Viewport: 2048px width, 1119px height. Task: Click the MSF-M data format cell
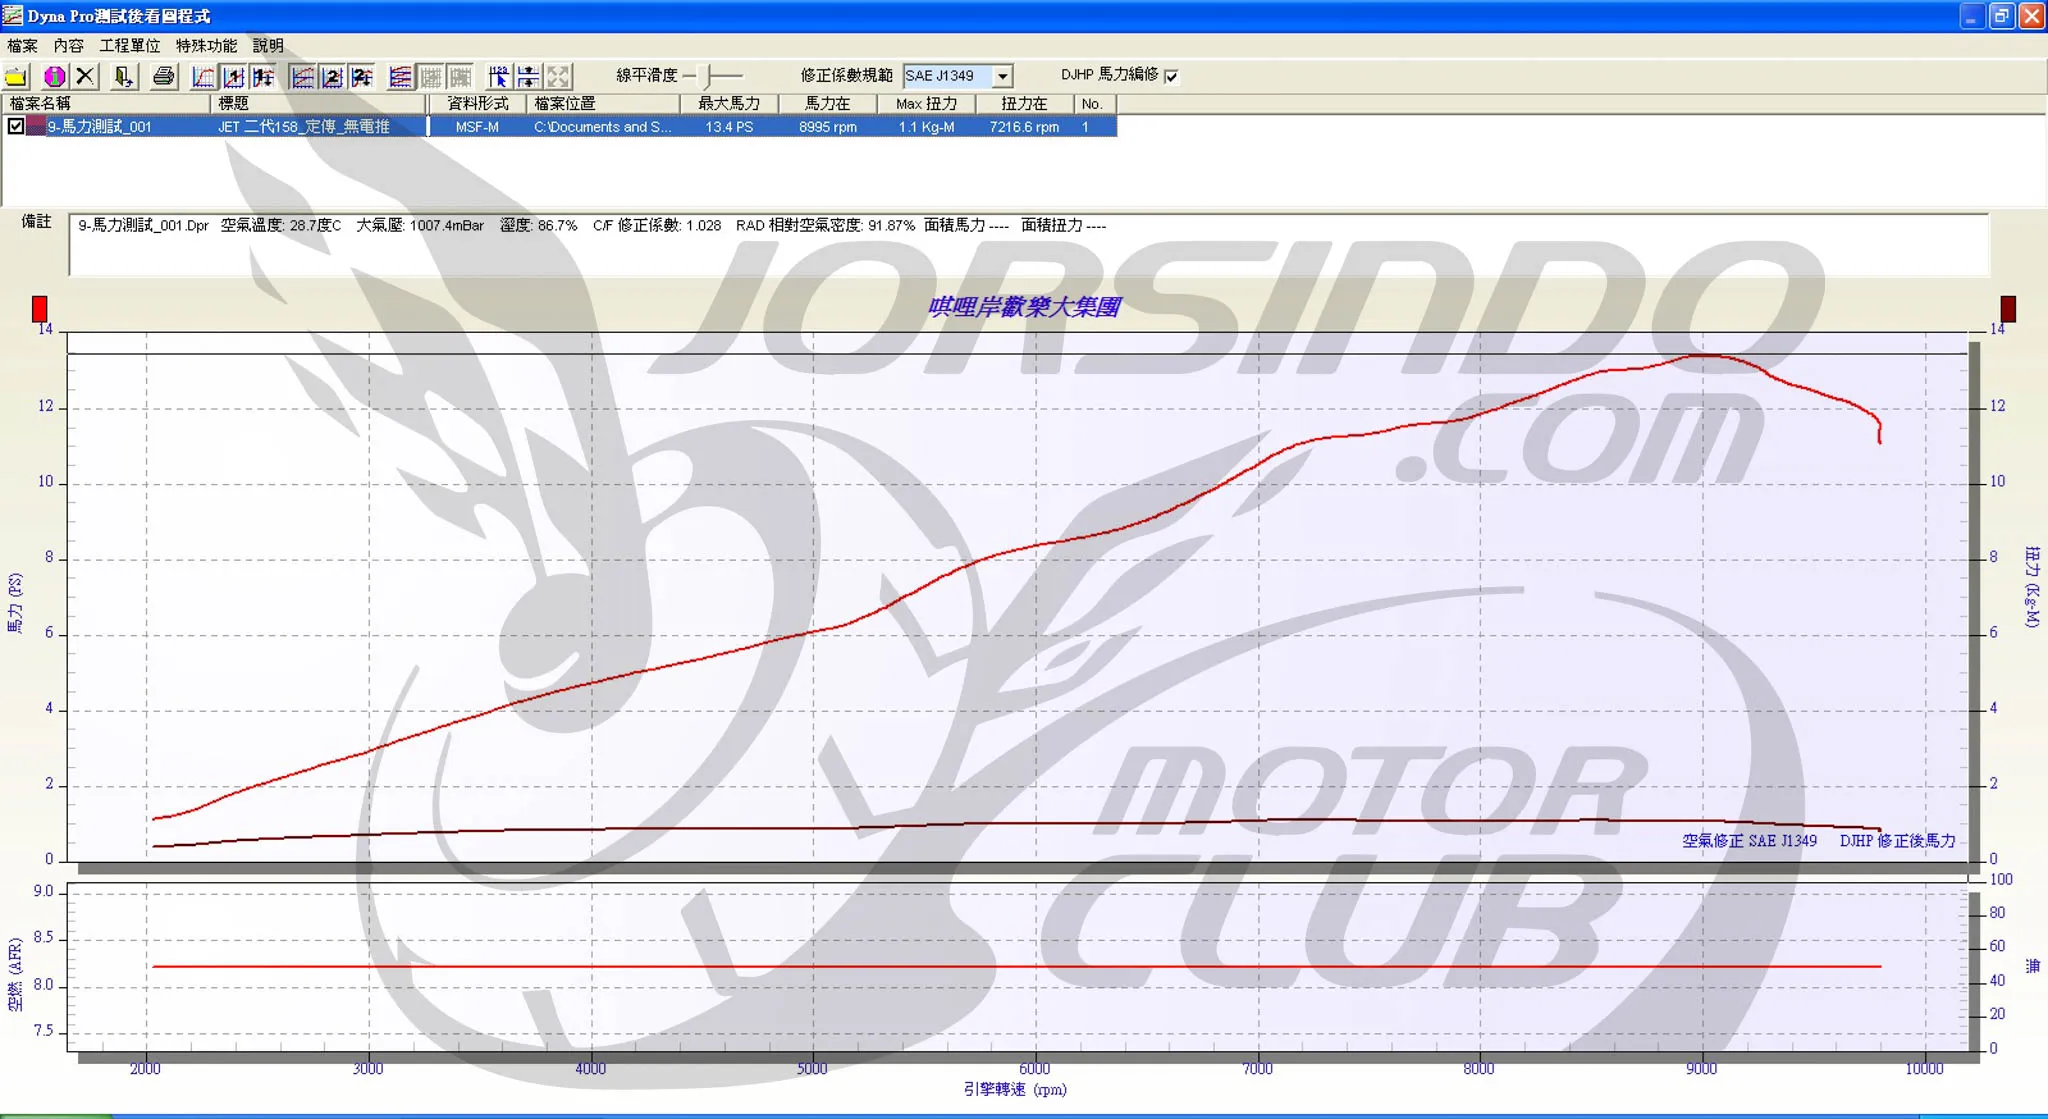coord(477,127)
